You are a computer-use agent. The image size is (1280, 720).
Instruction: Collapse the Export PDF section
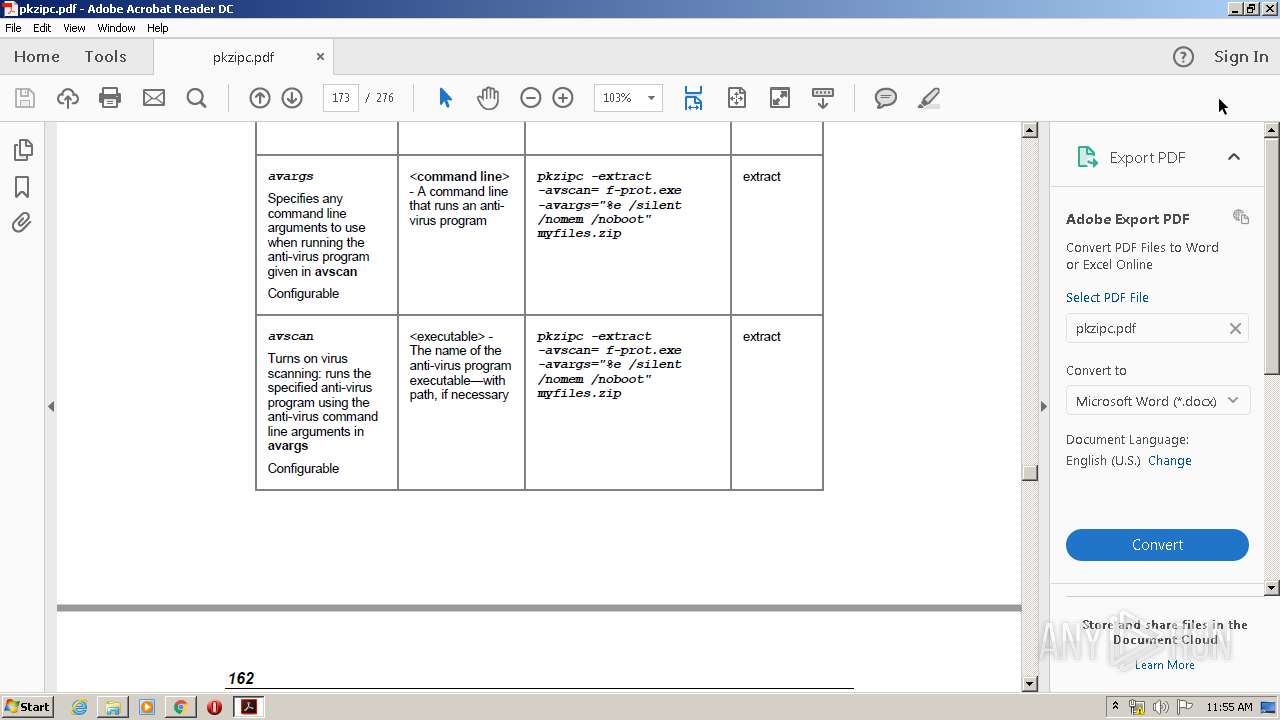(1234, 157)
